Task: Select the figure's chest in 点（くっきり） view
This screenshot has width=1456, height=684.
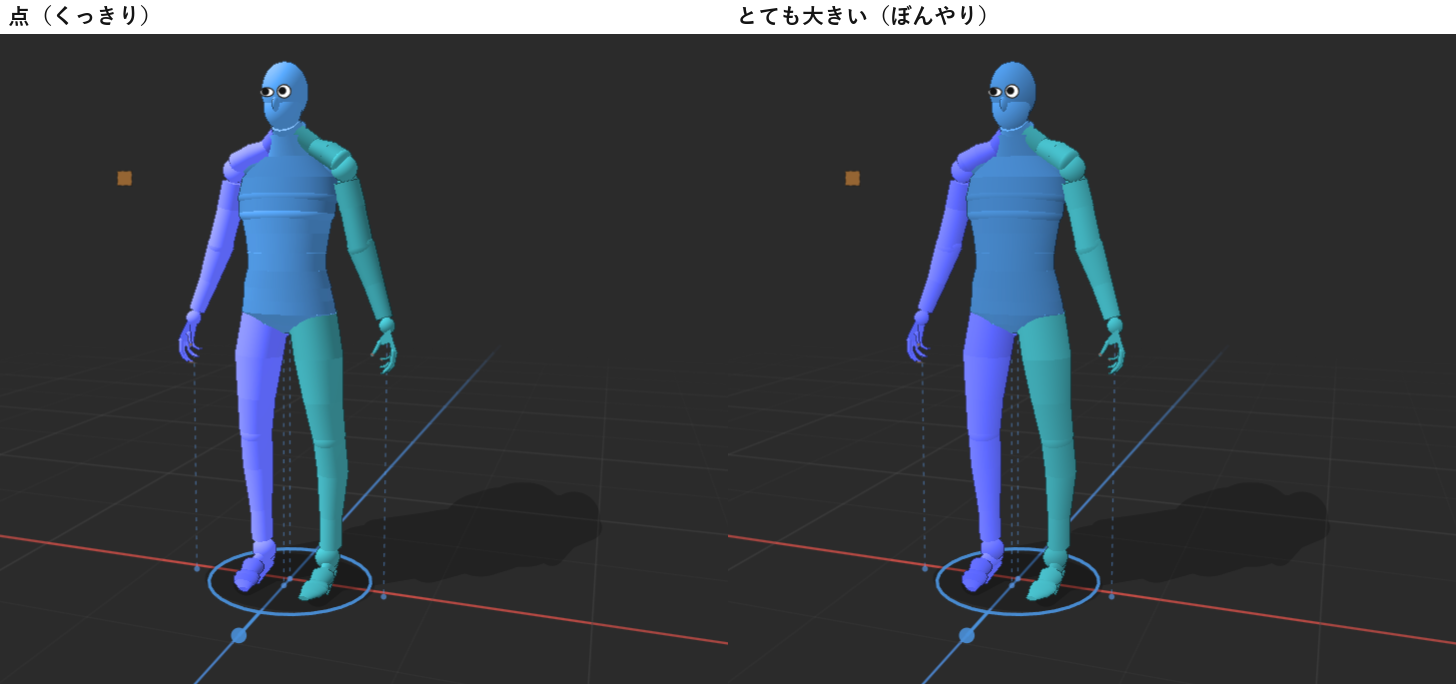Action: pyautogui.click(x=288, y=185)
